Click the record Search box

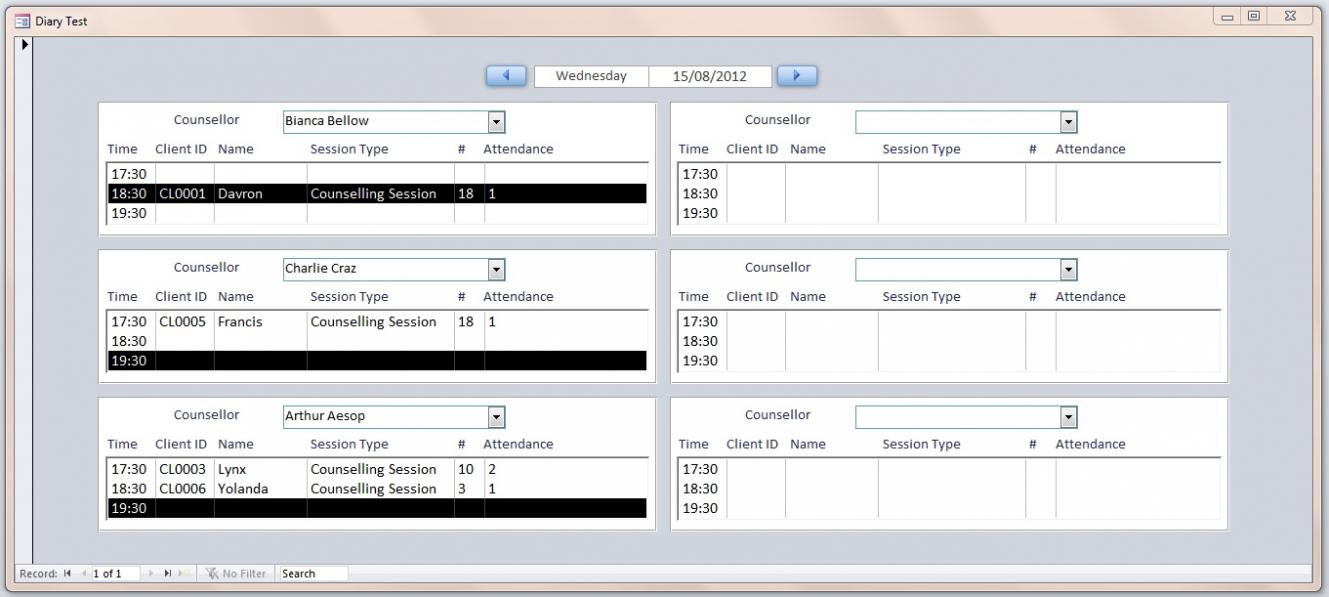(x=313, y=574)
